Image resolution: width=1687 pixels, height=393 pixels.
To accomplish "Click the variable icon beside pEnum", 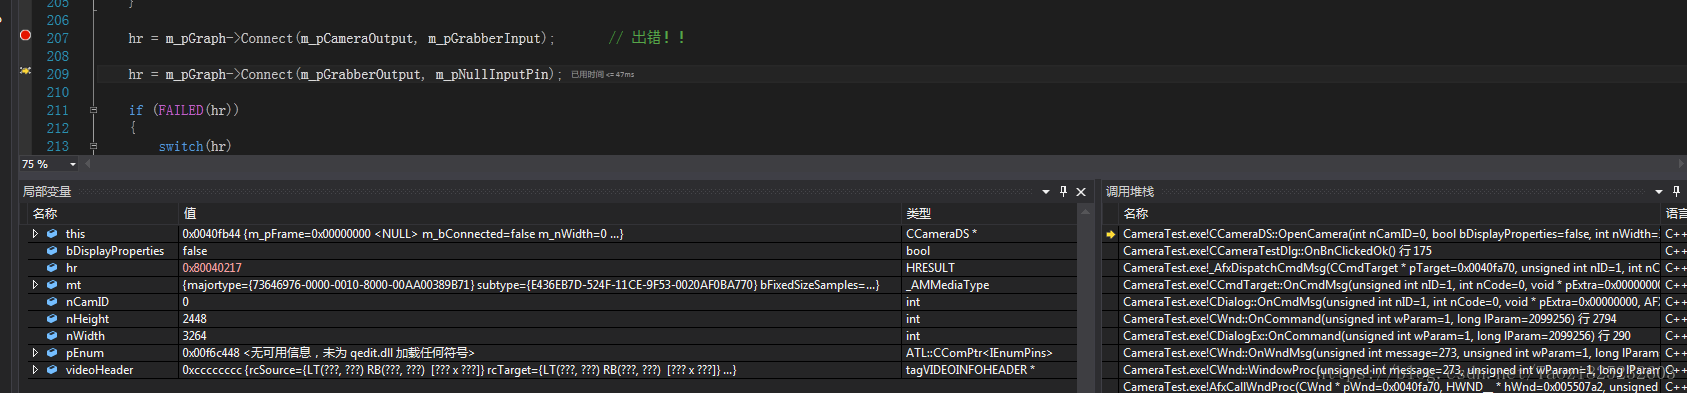I will pyautogui.click(x=52, y=353).
